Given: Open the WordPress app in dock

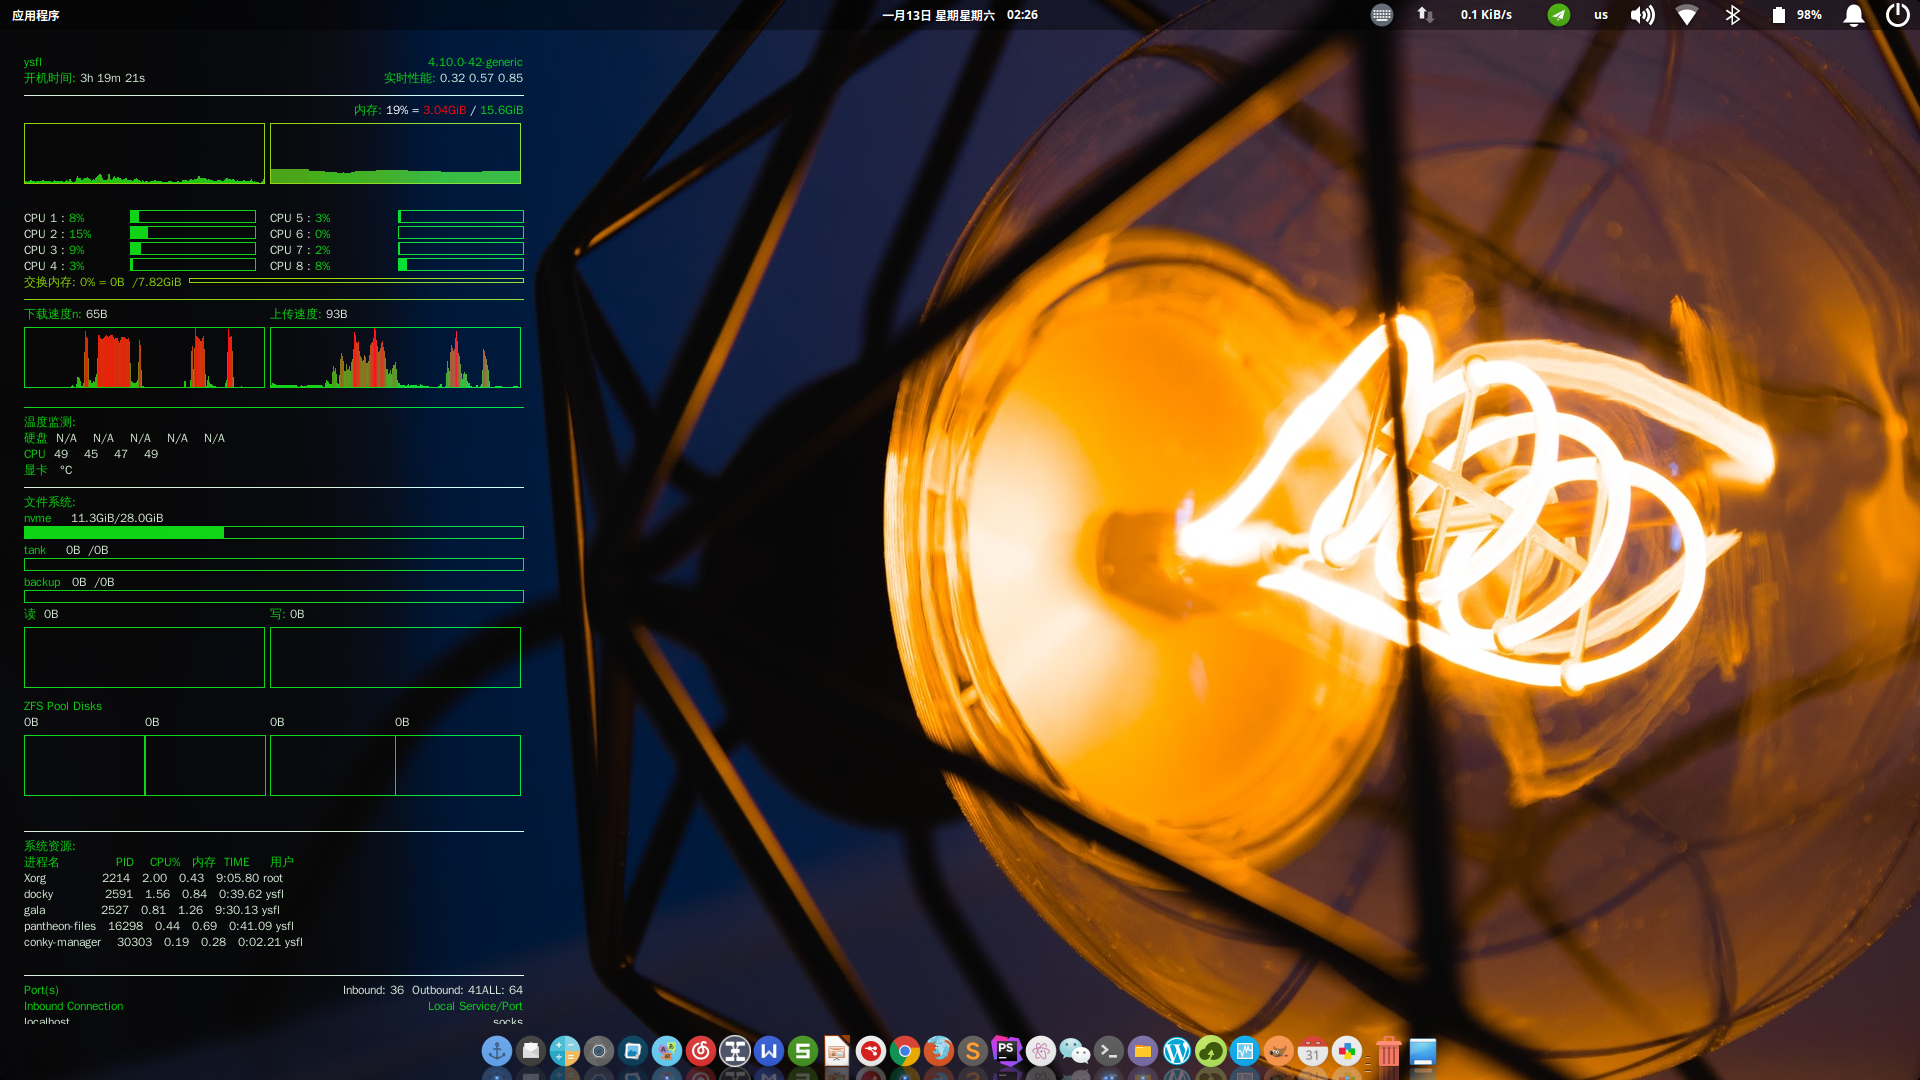Looking at the screenshot, I should pos(1176,1051).
